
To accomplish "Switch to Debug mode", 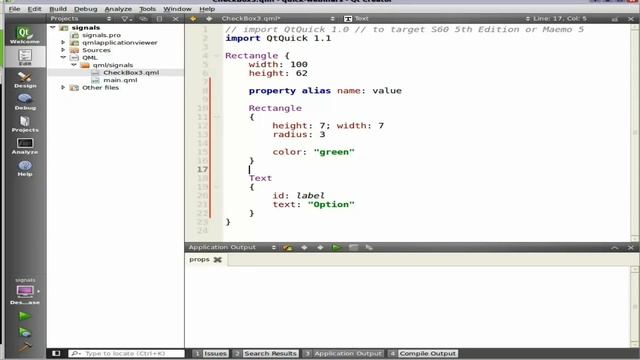I will click(25, 102).
